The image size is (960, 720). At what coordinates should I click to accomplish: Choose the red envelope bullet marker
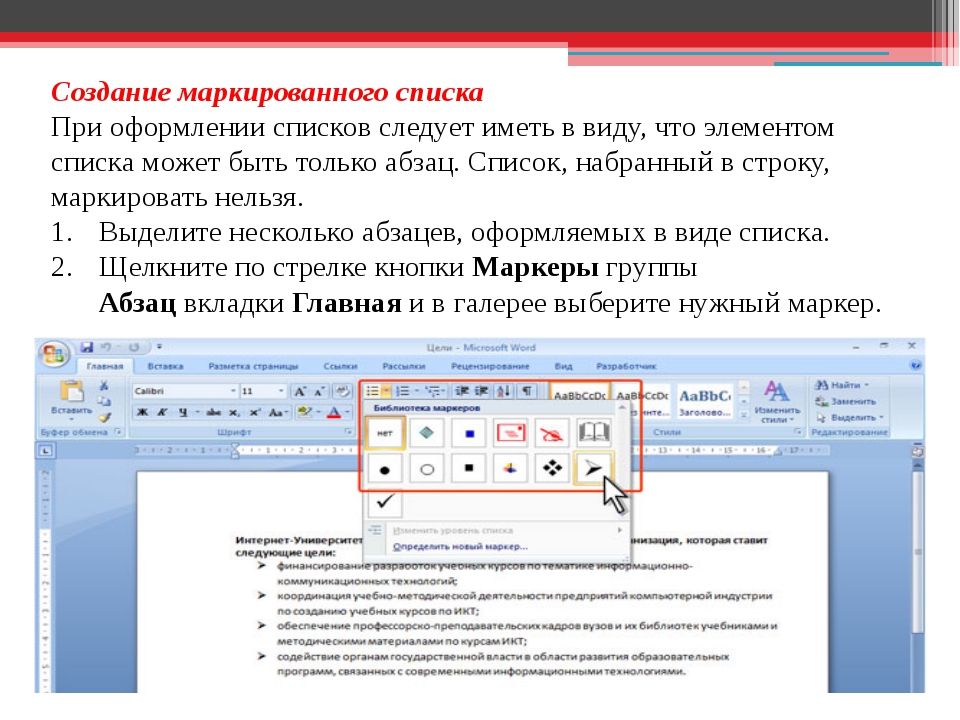[511, 433]
